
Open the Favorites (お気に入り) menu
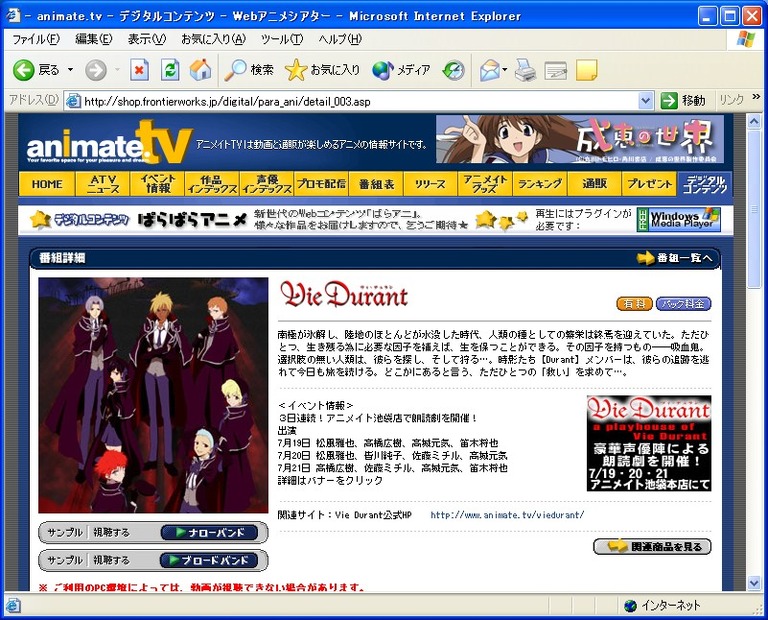point(213,39)
